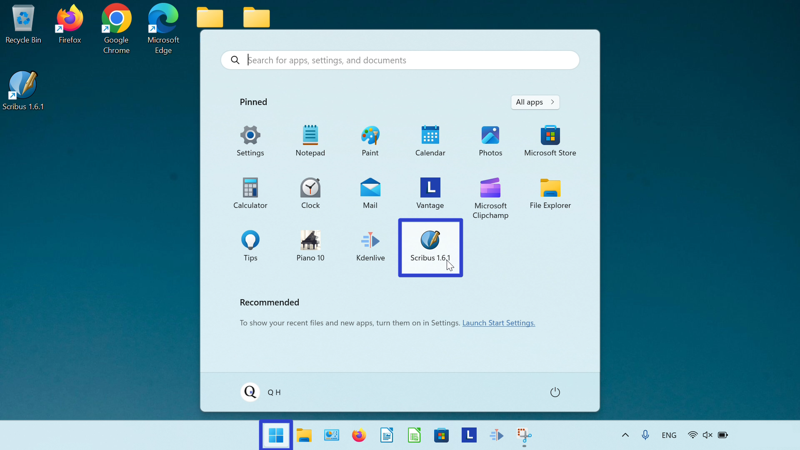Open File Explorer from pinned apps
This screenshot has height=450, width=800.
(550, 193)
